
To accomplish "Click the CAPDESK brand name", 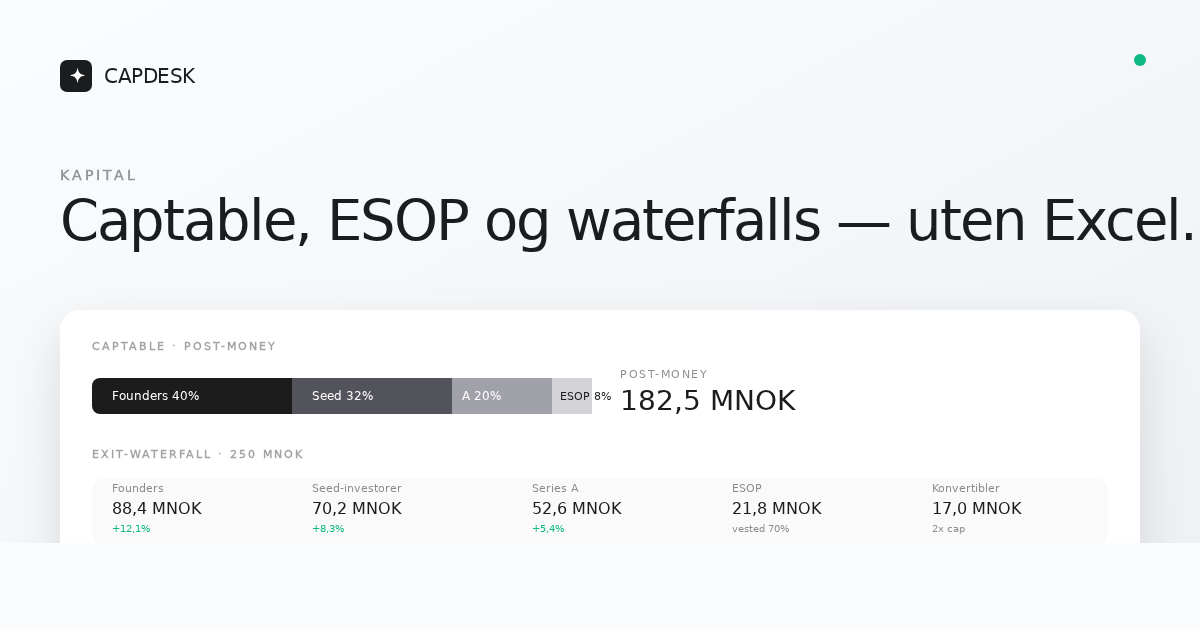I will tap(149, 76).
